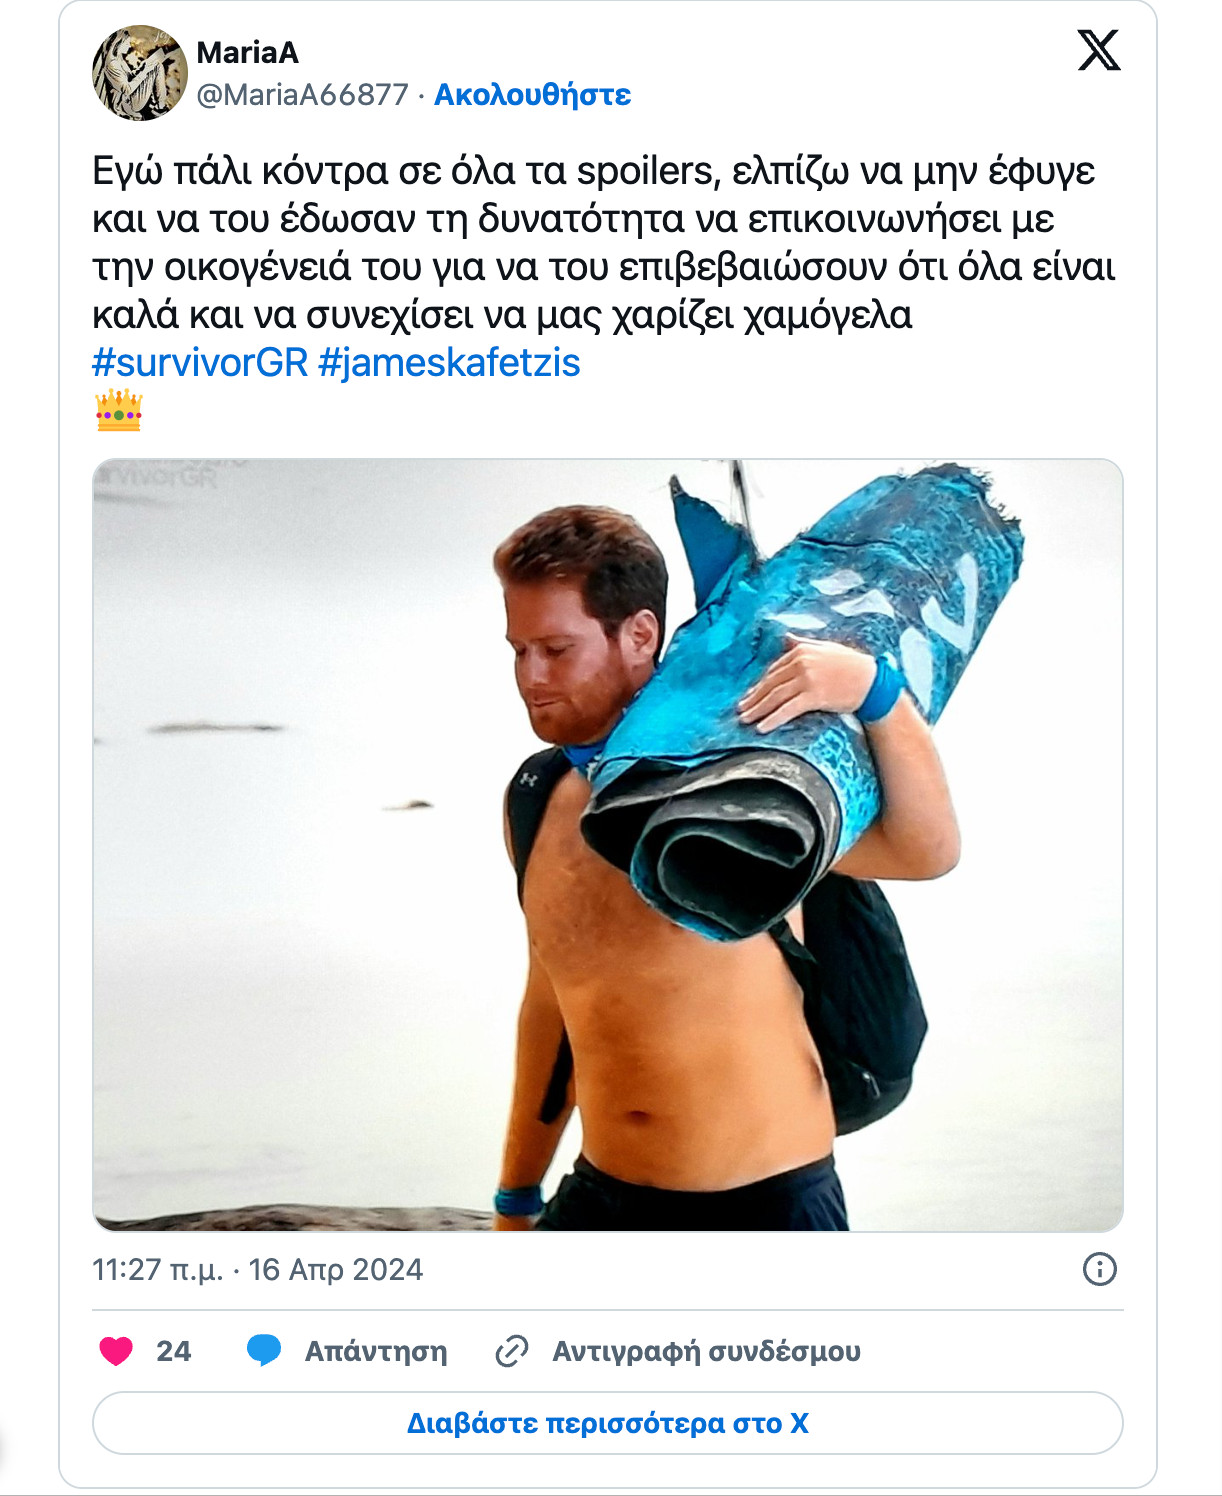1222x1496 pixels.
Task: Click the blue reply speech bubble icon
Action: (x=264, y=1351)
